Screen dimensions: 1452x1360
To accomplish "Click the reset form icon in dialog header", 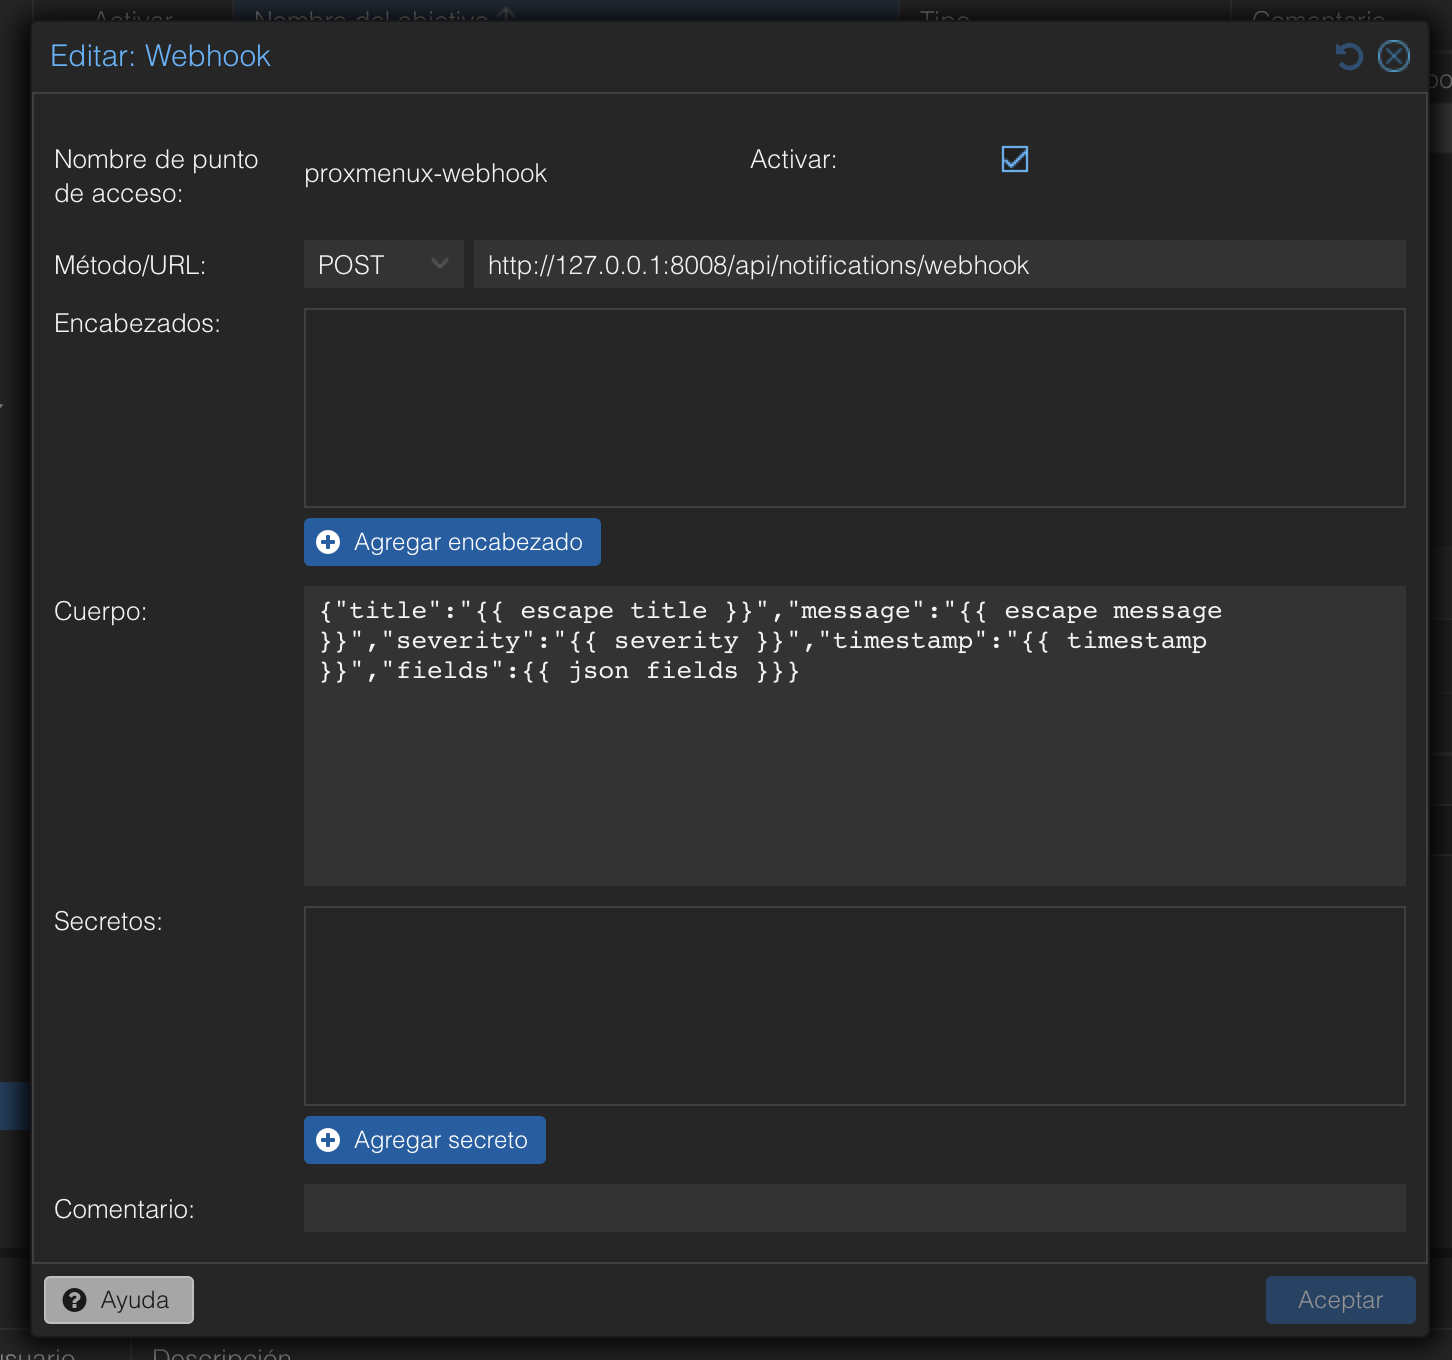I will pos(1349,56).
